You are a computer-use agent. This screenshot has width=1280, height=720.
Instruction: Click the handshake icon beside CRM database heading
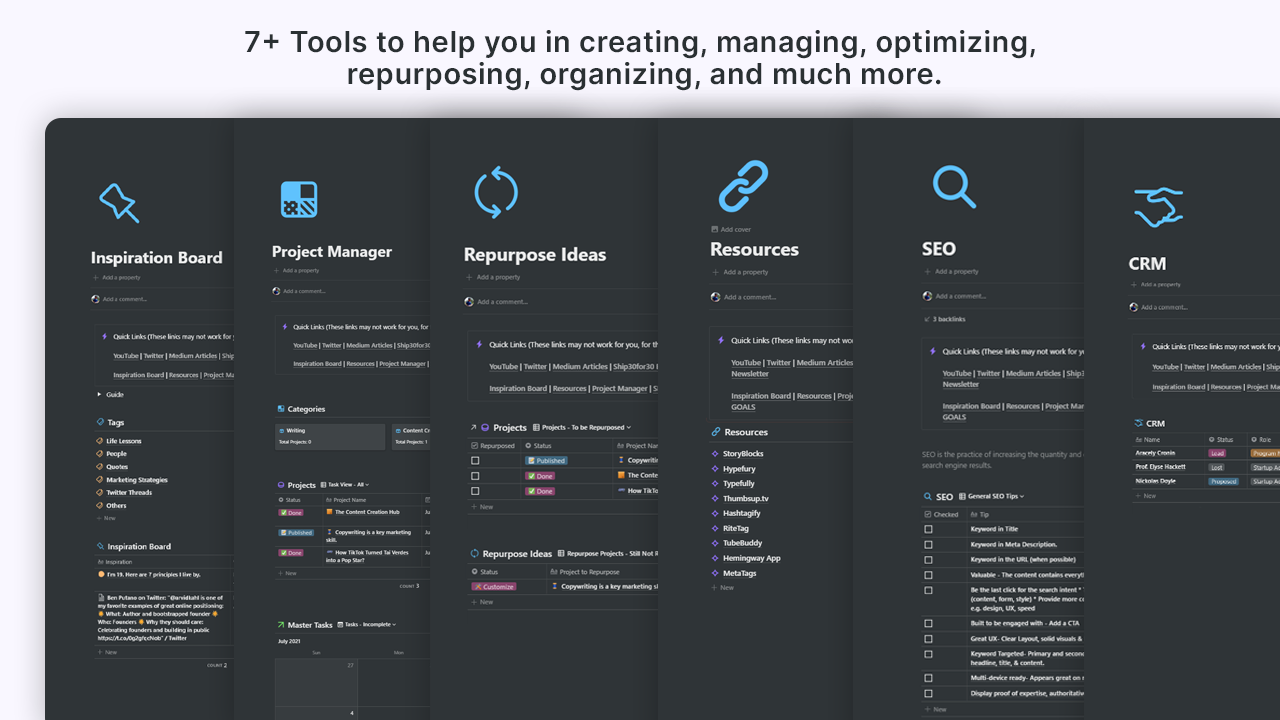tap(1139, 423)
